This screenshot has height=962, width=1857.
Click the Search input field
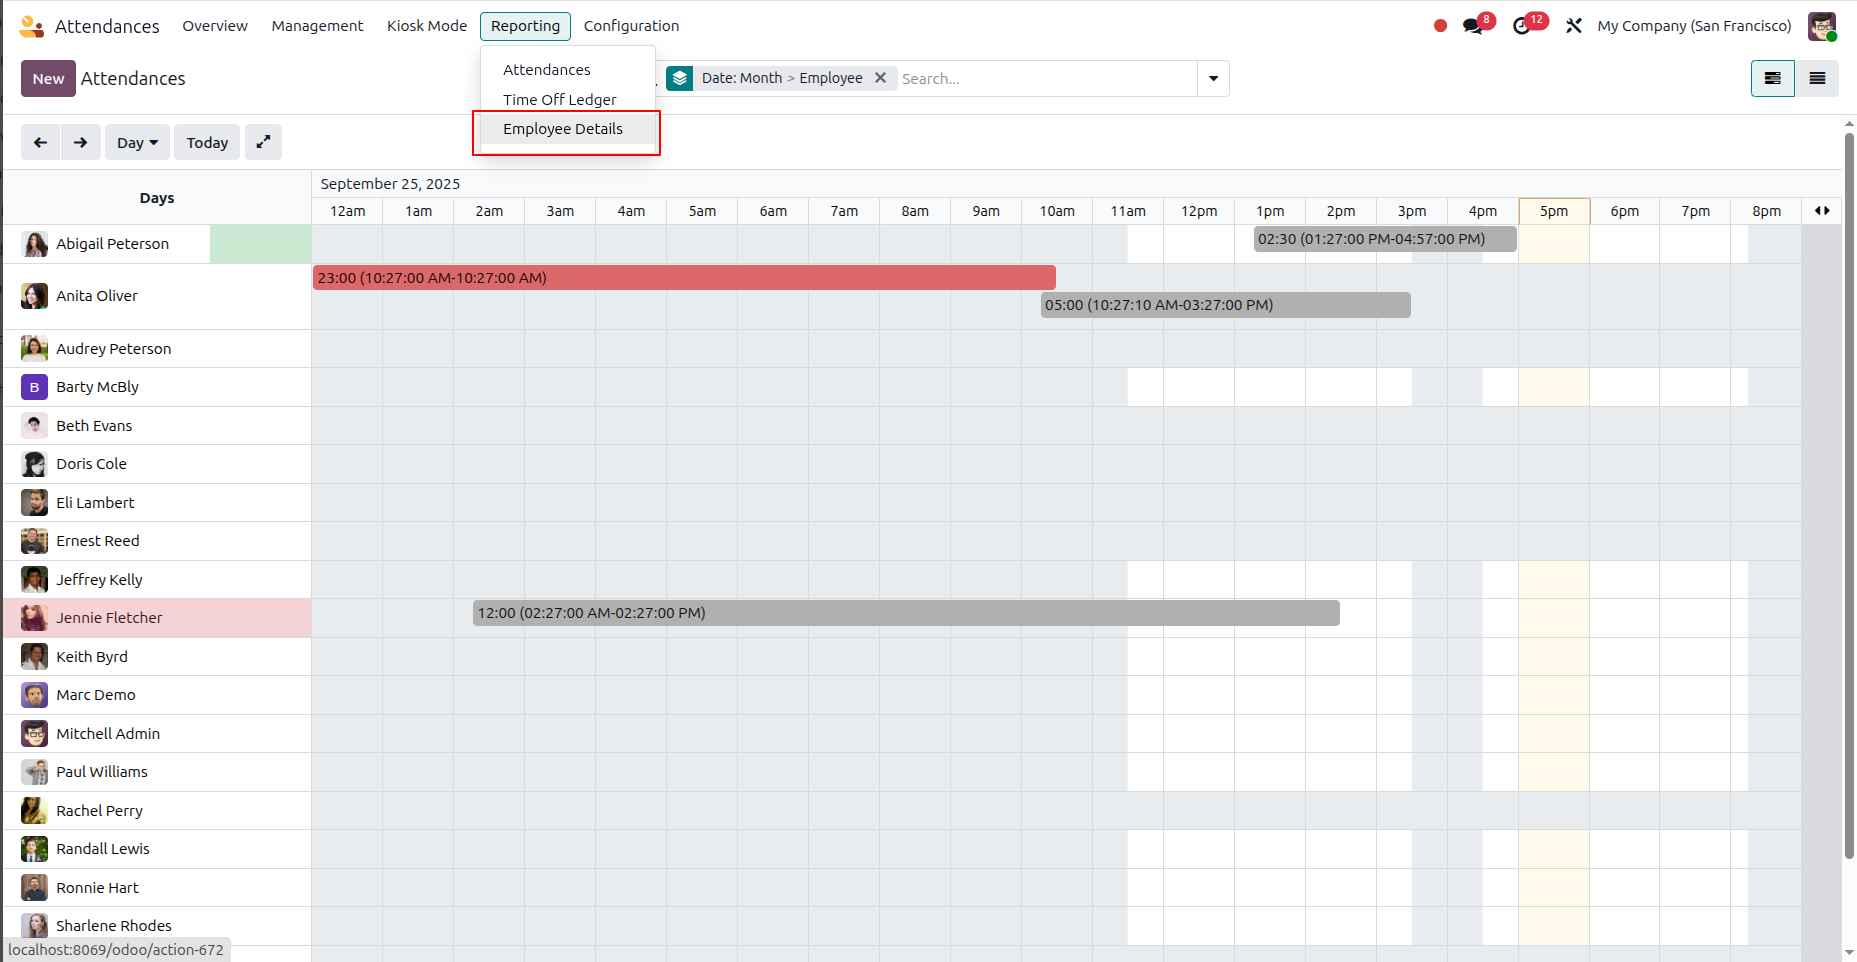pyautogui.click(x=1047, y=78)
